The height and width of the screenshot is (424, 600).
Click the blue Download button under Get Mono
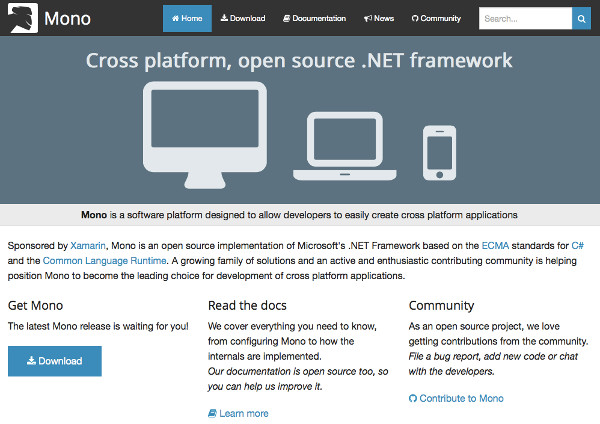point(55,361)
